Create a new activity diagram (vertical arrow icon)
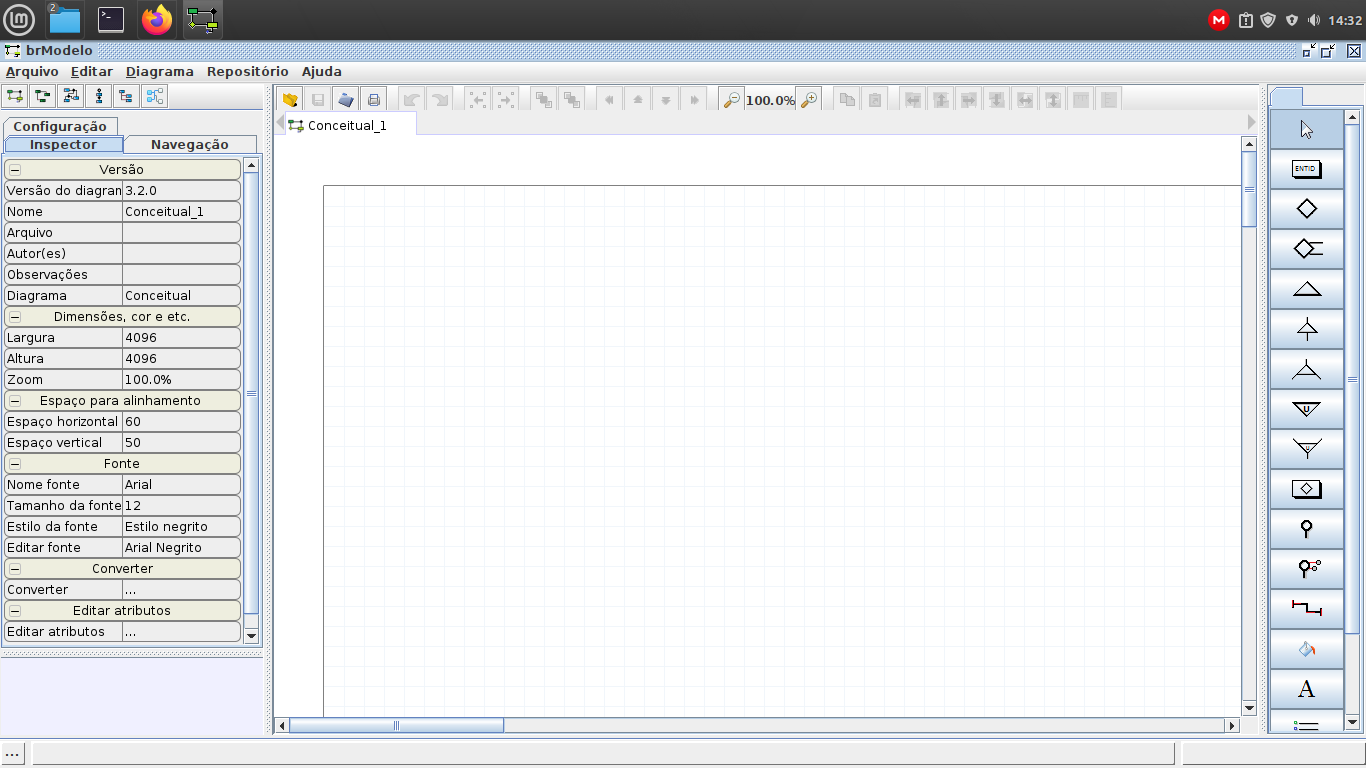1366x768 pixels. tap(99, 97)
